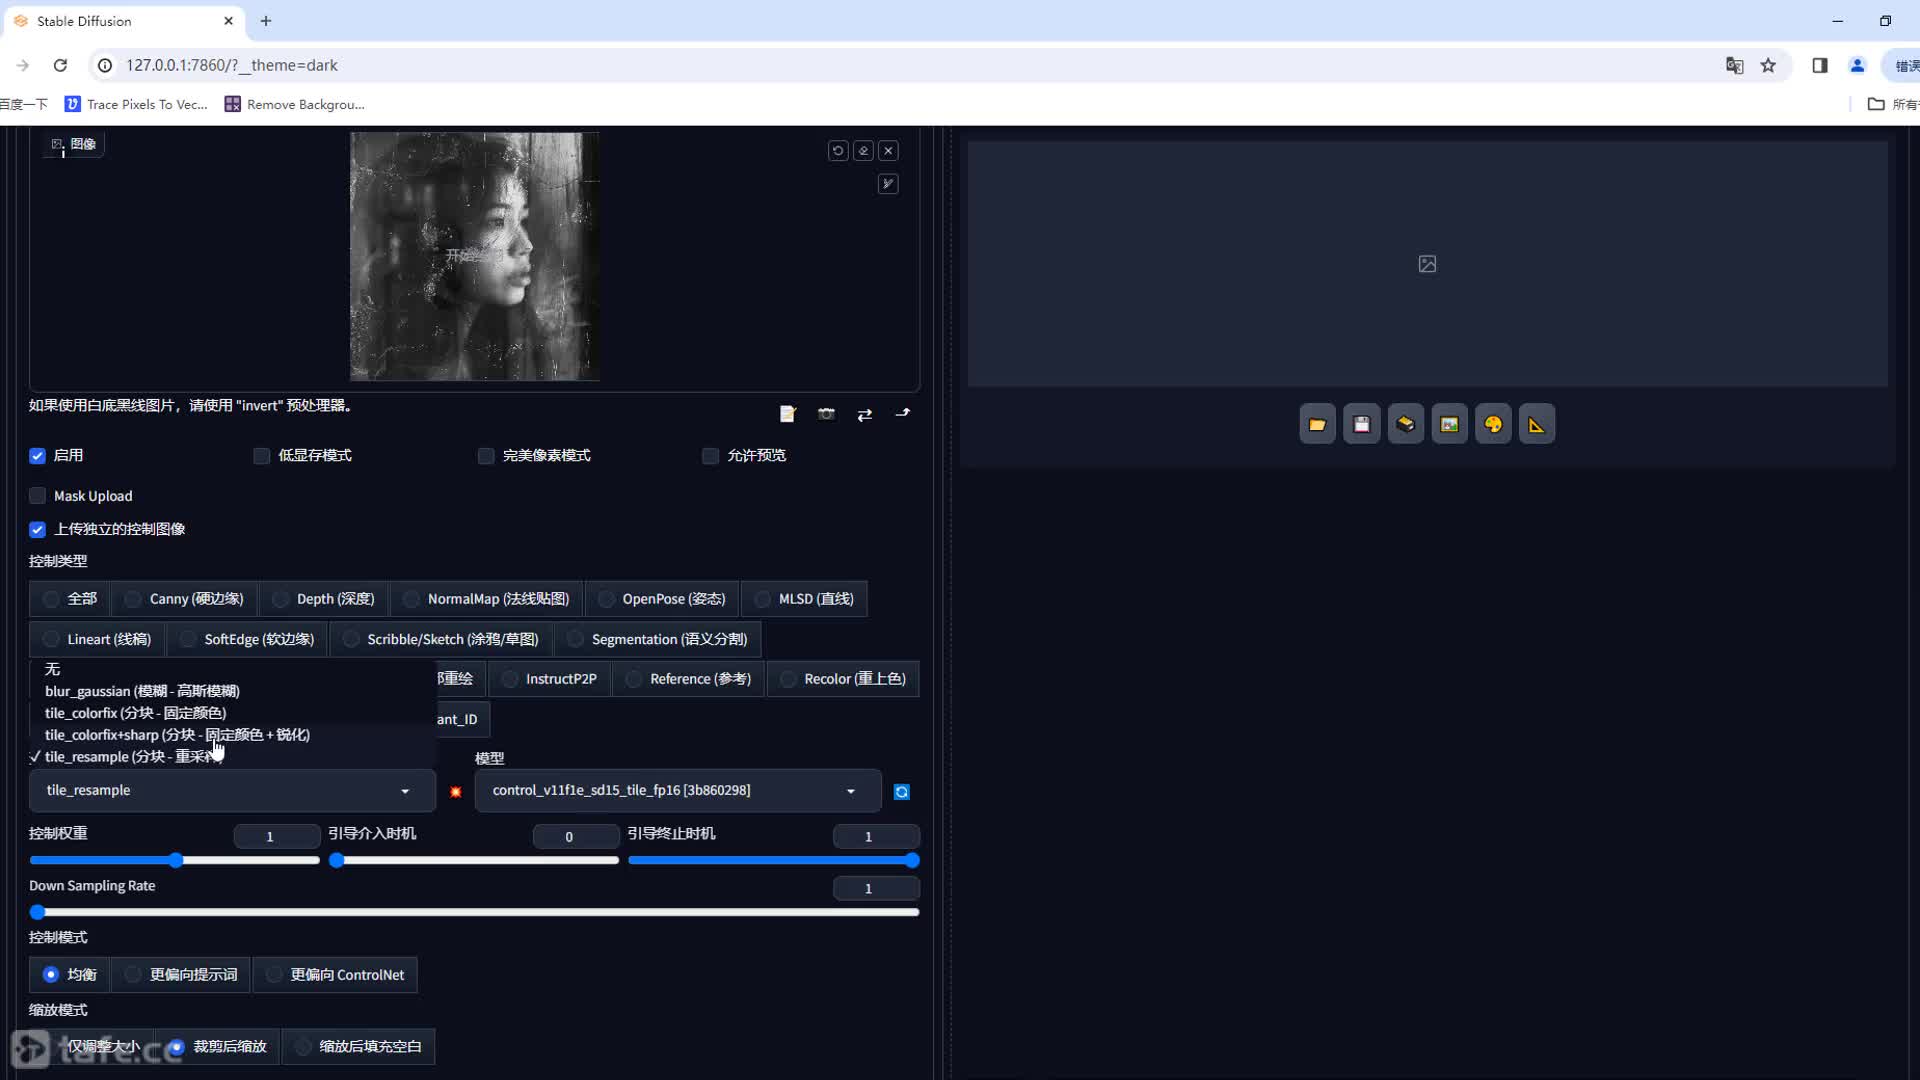Select Recolor (重上色) control type
This screenshot has height=1080, width=1920.
pos(843,679)
